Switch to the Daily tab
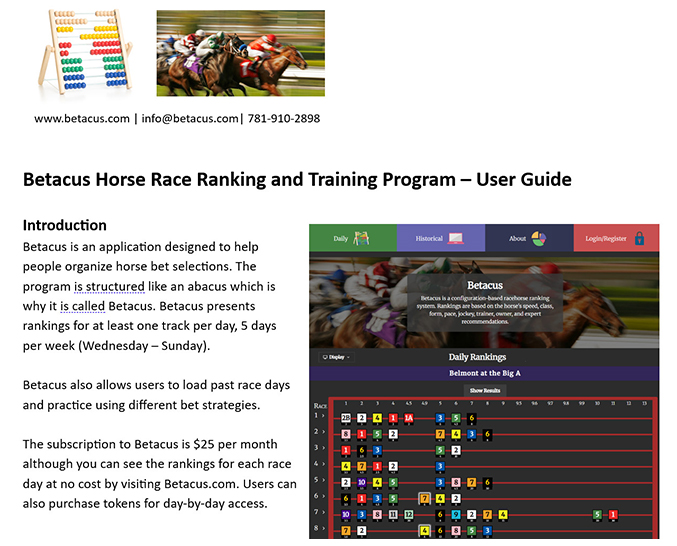This screenshot has width=677, height=546. coord(353,238)
